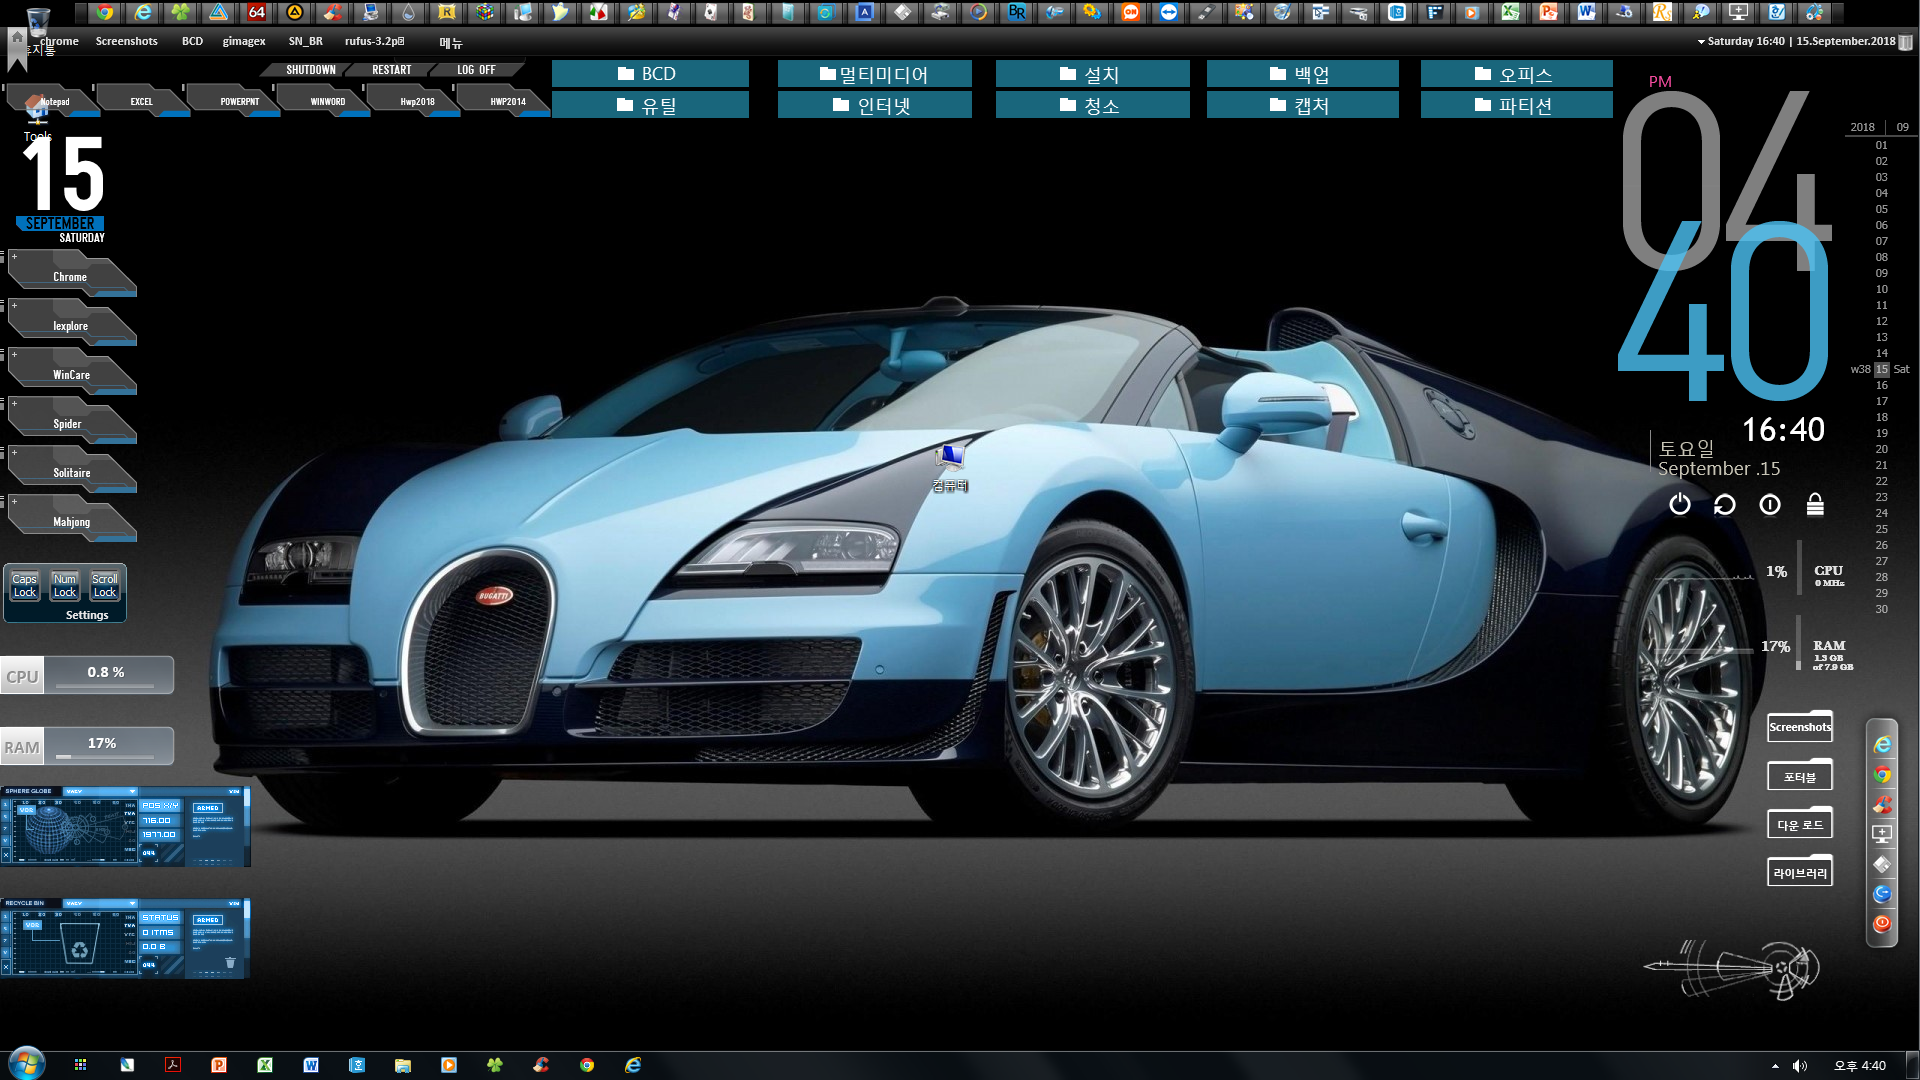Open the PowerPoint icon in the top launcher bar
The width and height of the screenshot is (1920, 1080).
coord(1548,12)
